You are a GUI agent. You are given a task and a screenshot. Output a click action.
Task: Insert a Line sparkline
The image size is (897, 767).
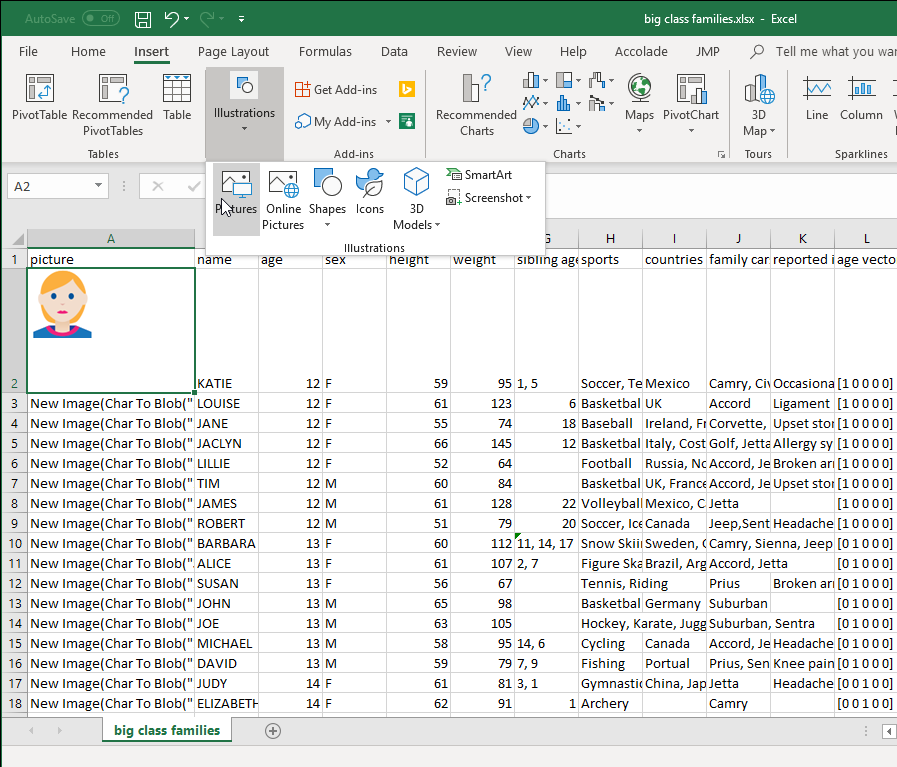(817, 98)
